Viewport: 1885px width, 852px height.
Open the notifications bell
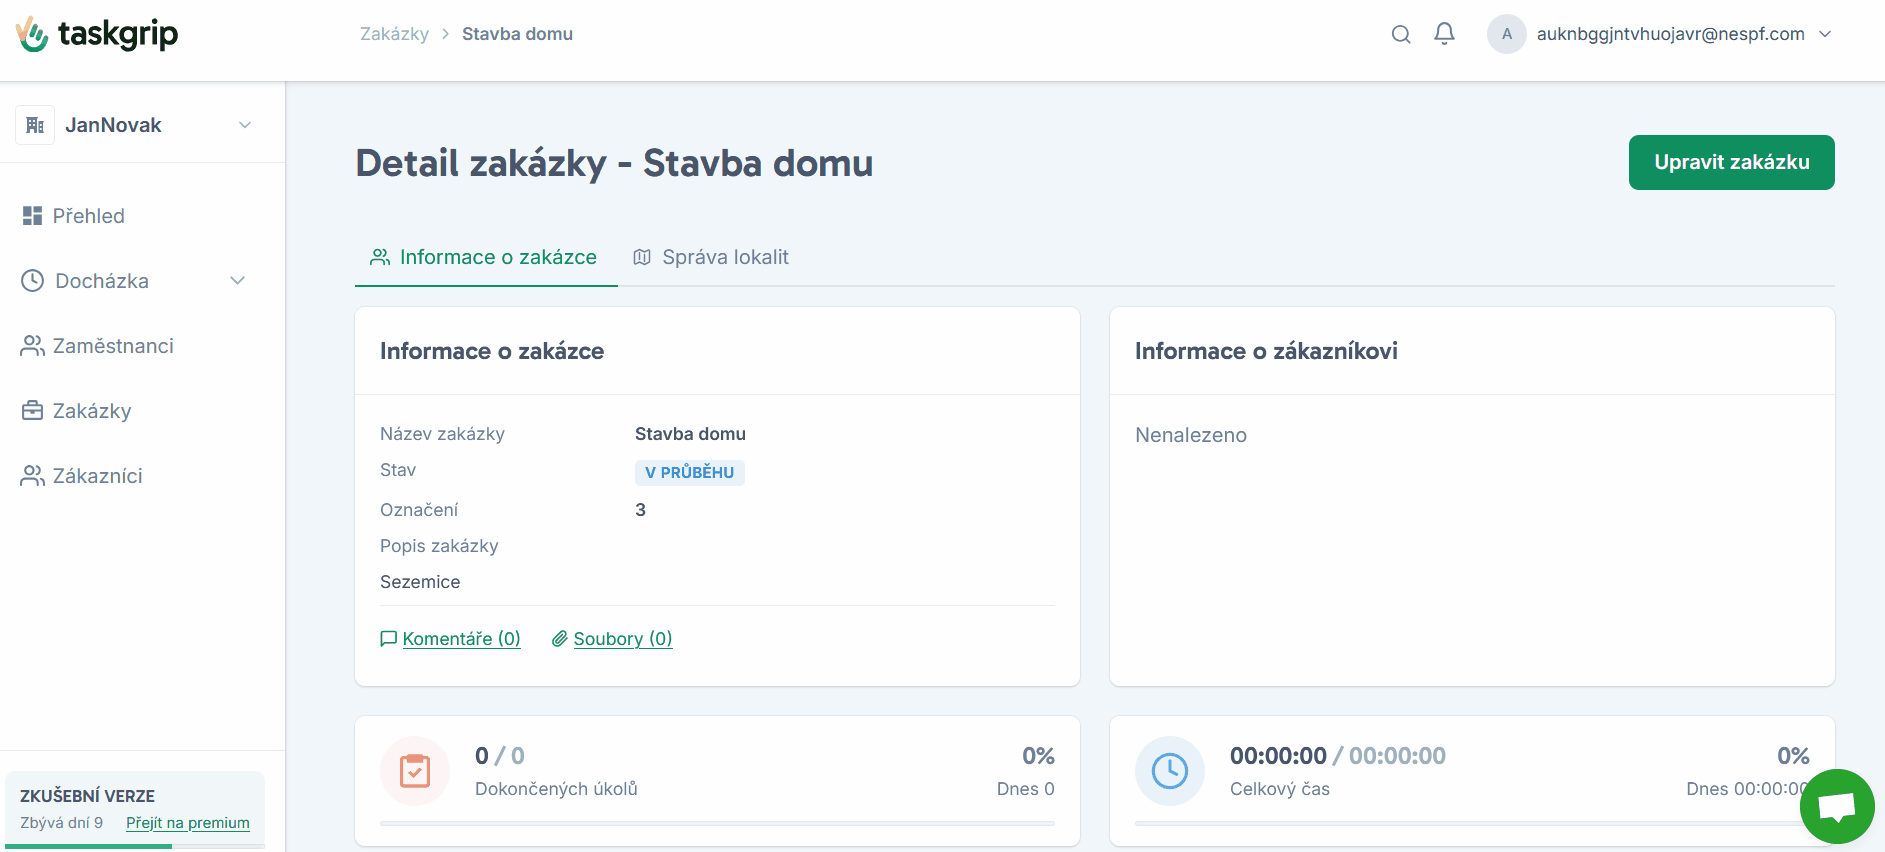(1444, 34)
